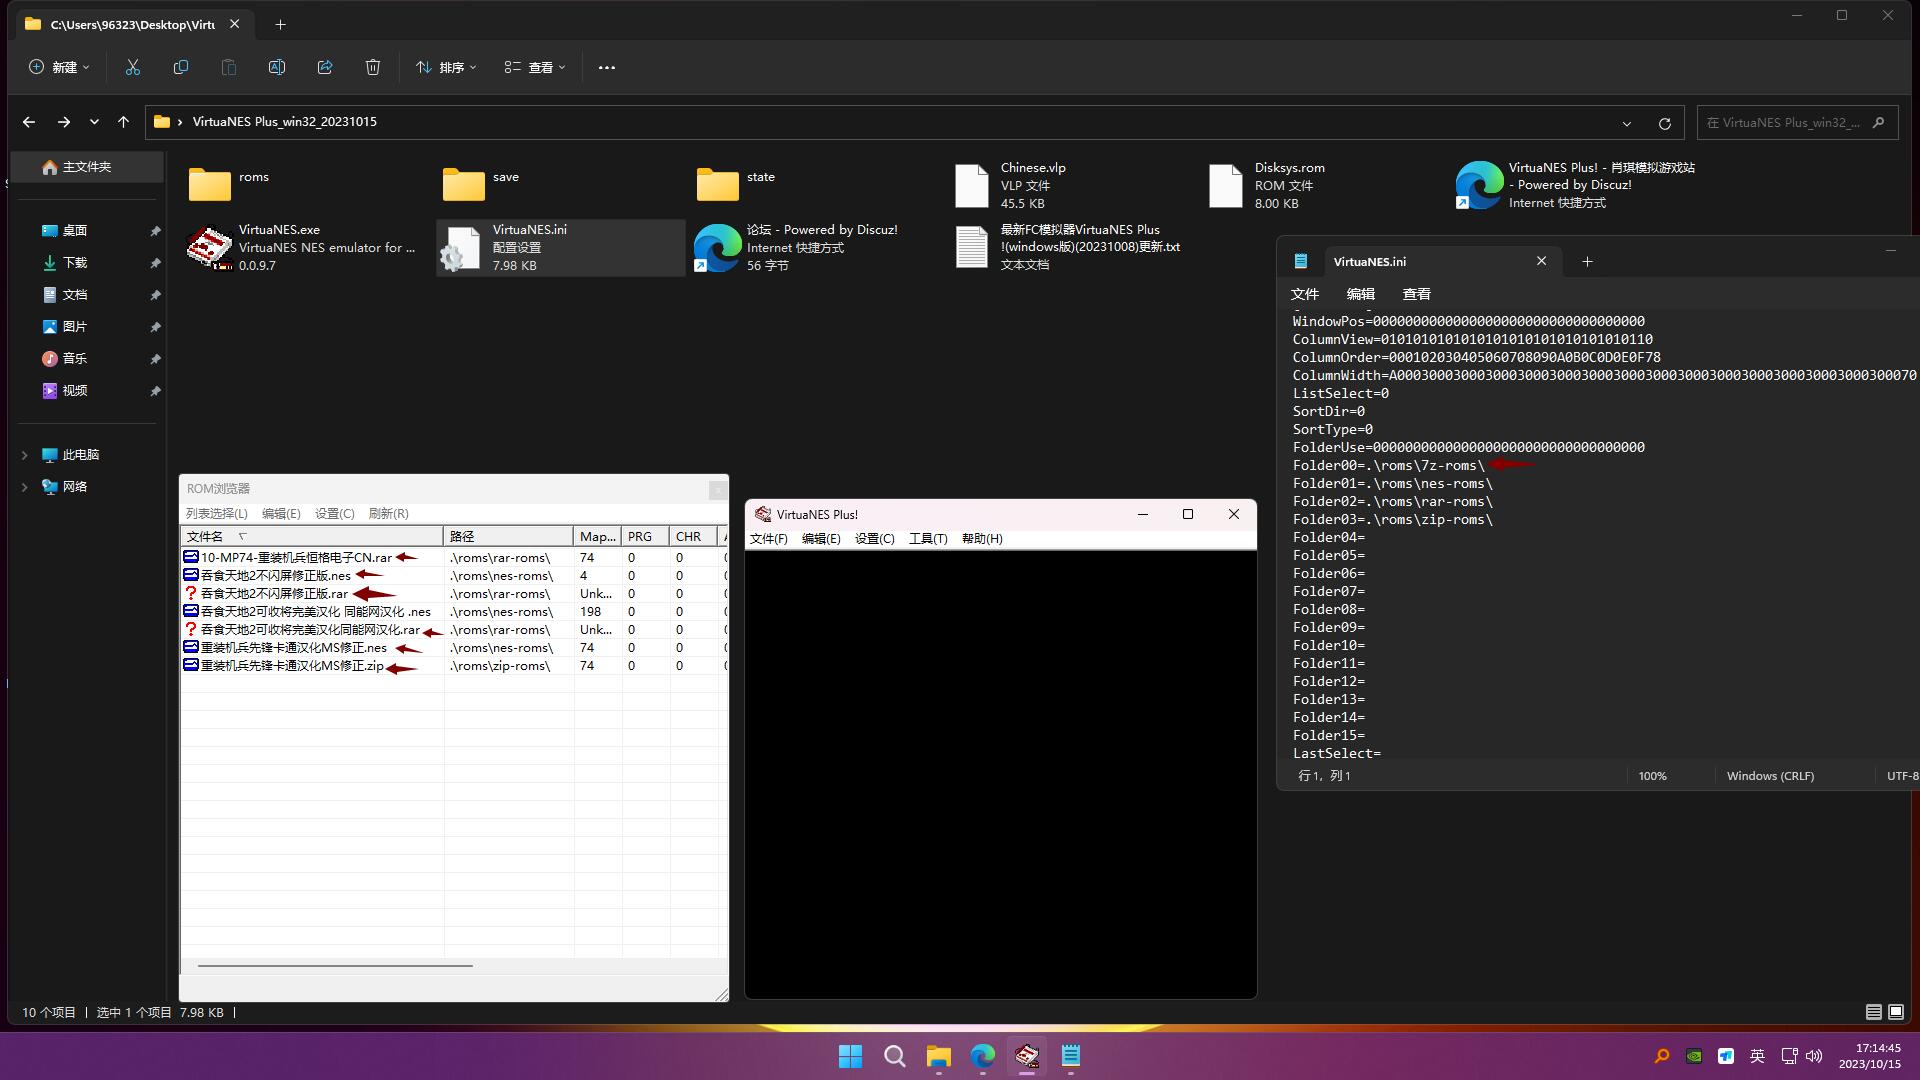
Task: Sort ROM list by 文件名 column header
Action: 312,537
